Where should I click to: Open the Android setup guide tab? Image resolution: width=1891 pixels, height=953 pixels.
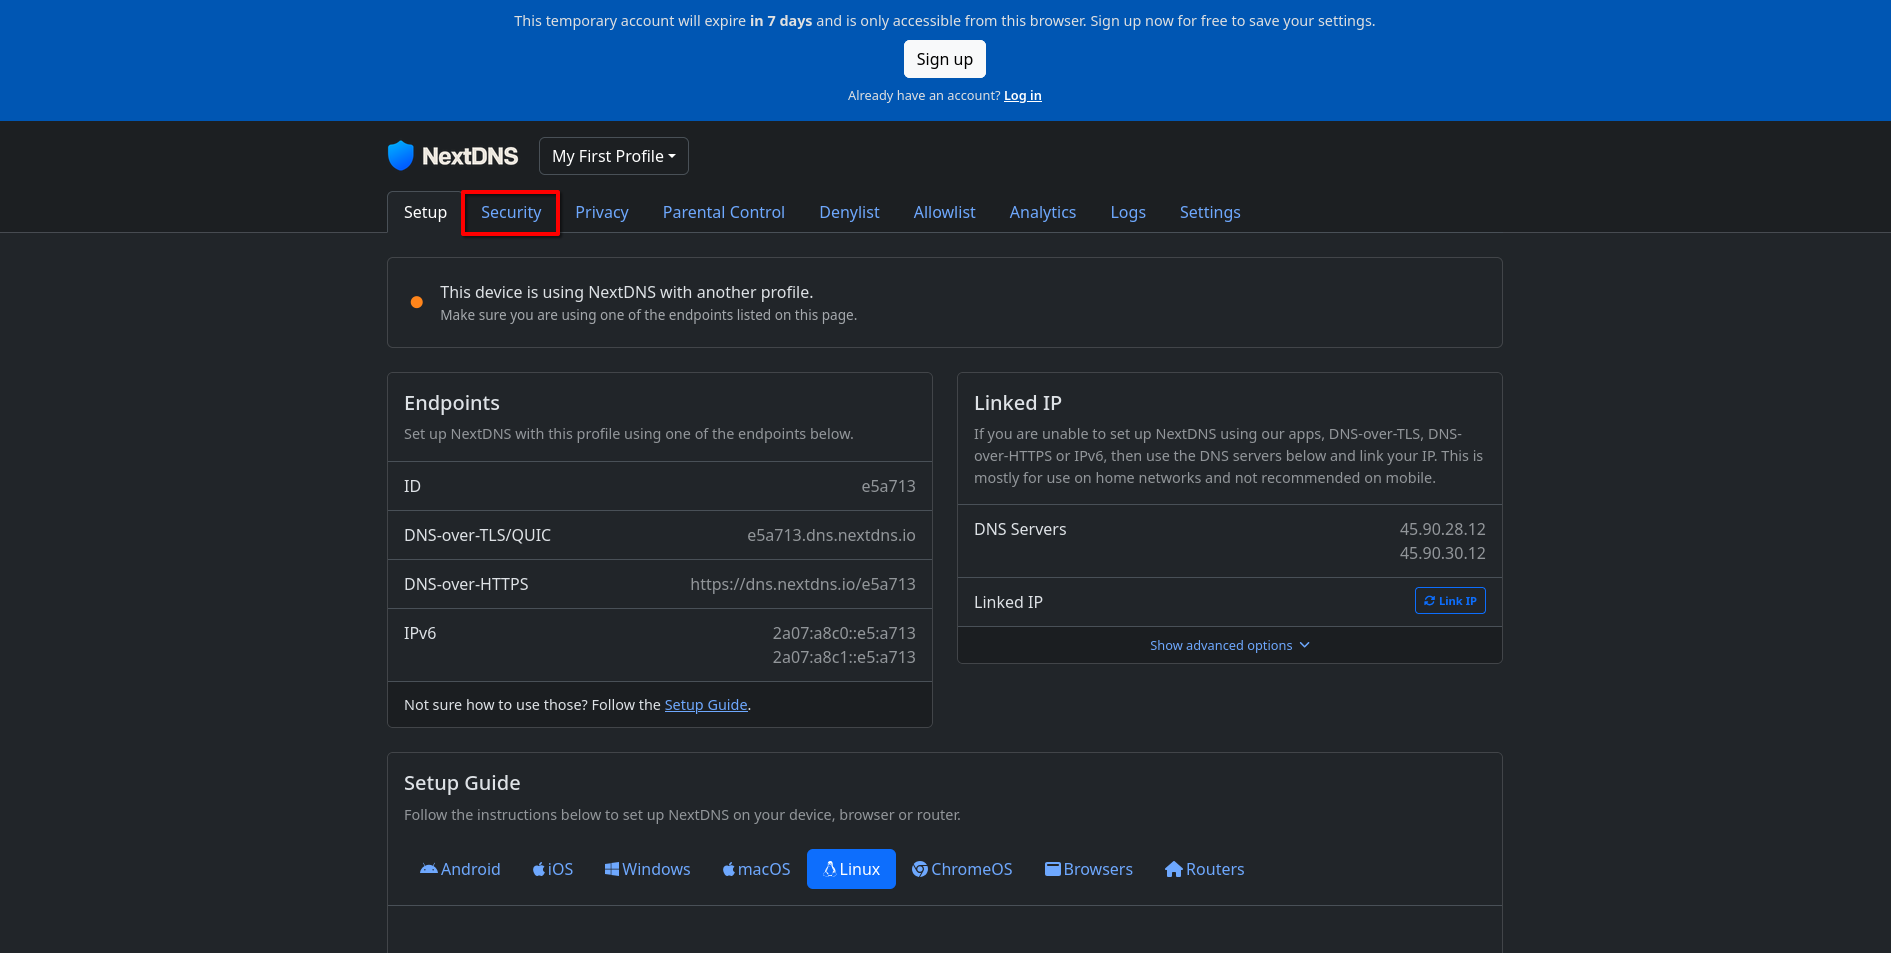(x=460, y=869)
